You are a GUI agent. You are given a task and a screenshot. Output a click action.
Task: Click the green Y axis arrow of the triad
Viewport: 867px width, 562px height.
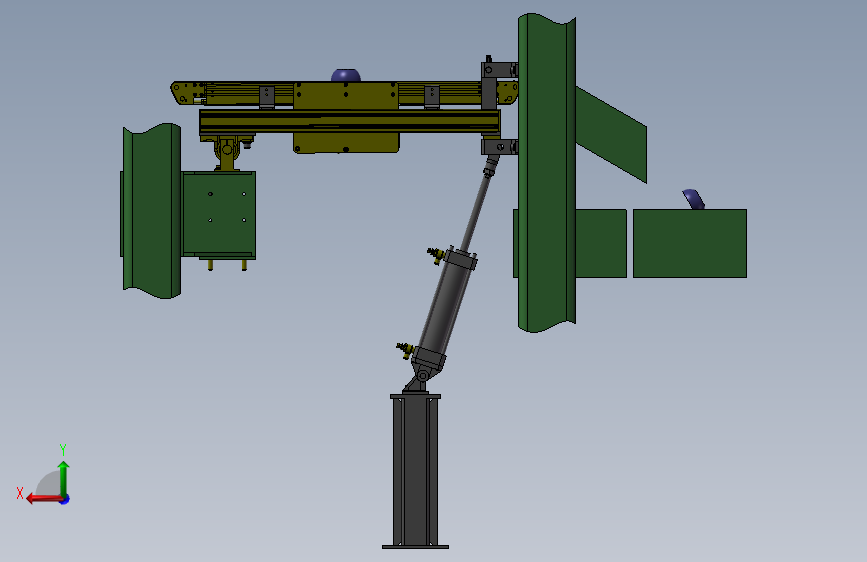pos(64,478)
